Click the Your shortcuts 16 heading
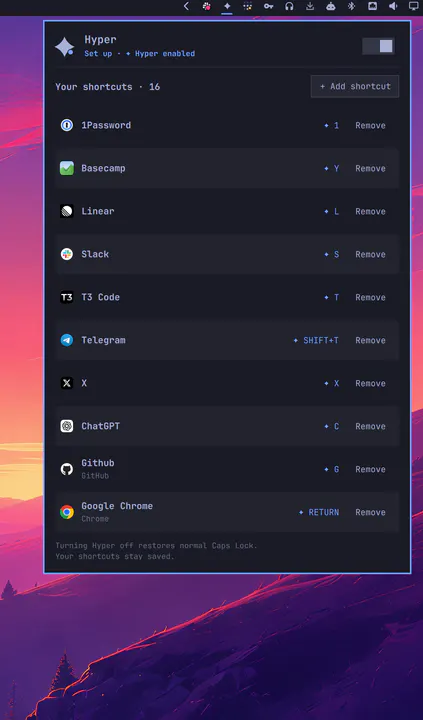 [107, 87]
